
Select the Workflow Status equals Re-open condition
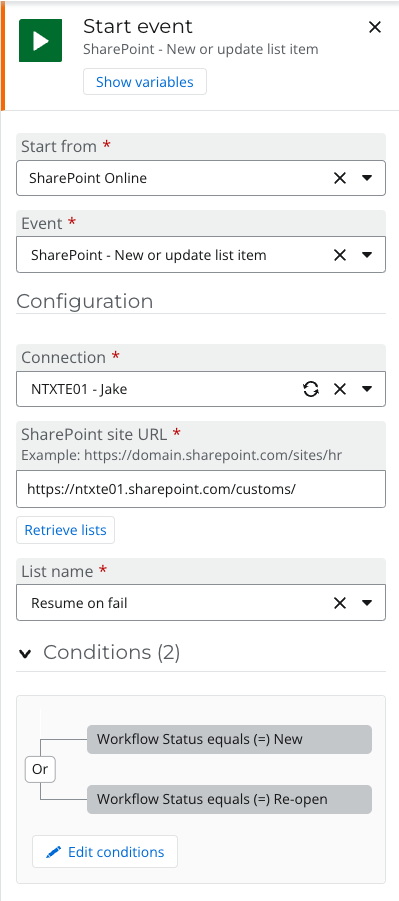tap(229, 799)
